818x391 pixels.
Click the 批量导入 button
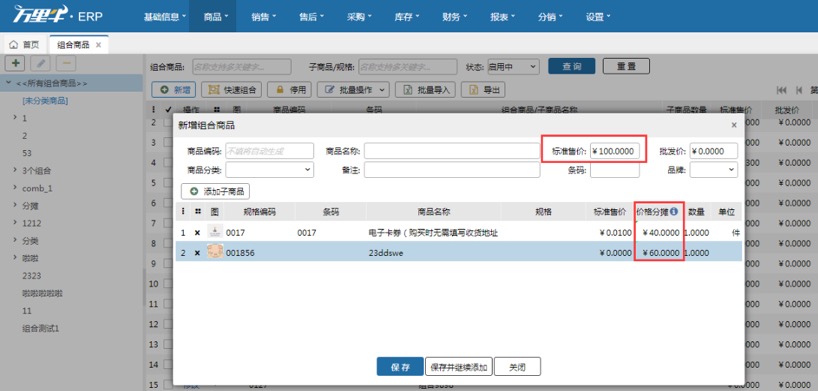[425, 90]
